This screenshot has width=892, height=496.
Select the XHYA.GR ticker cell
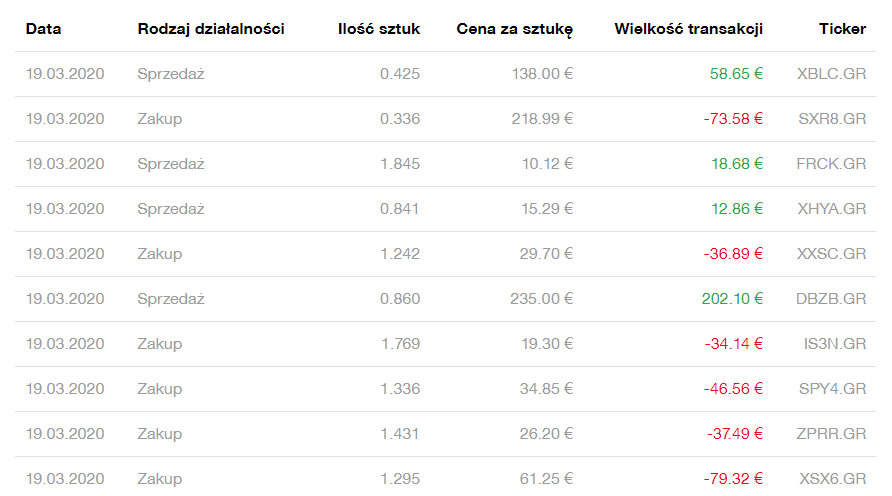pyautogui.click(x=831, y=209)
